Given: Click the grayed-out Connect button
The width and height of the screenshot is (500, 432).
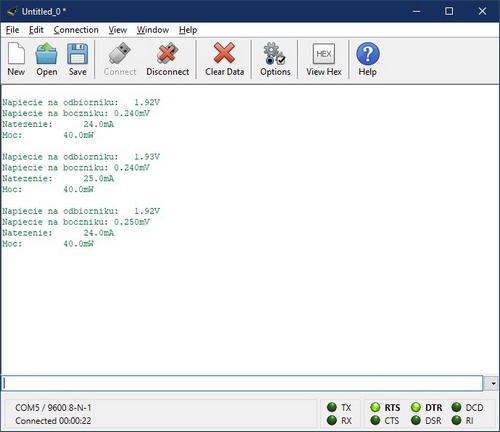Looking at the screenshot, I should 120,59.
